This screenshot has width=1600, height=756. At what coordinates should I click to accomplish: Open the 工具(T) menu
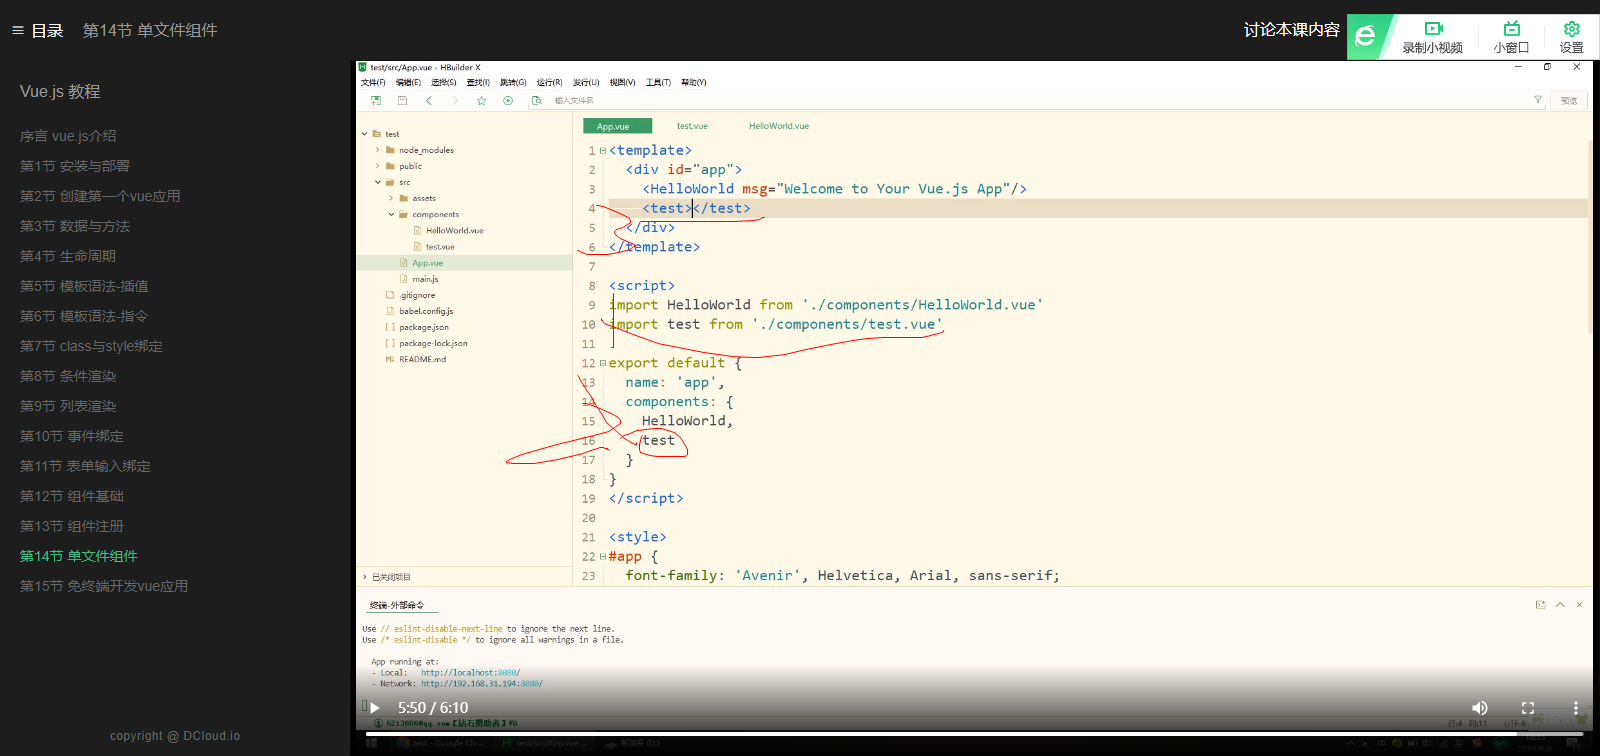(x=658, y=83)
